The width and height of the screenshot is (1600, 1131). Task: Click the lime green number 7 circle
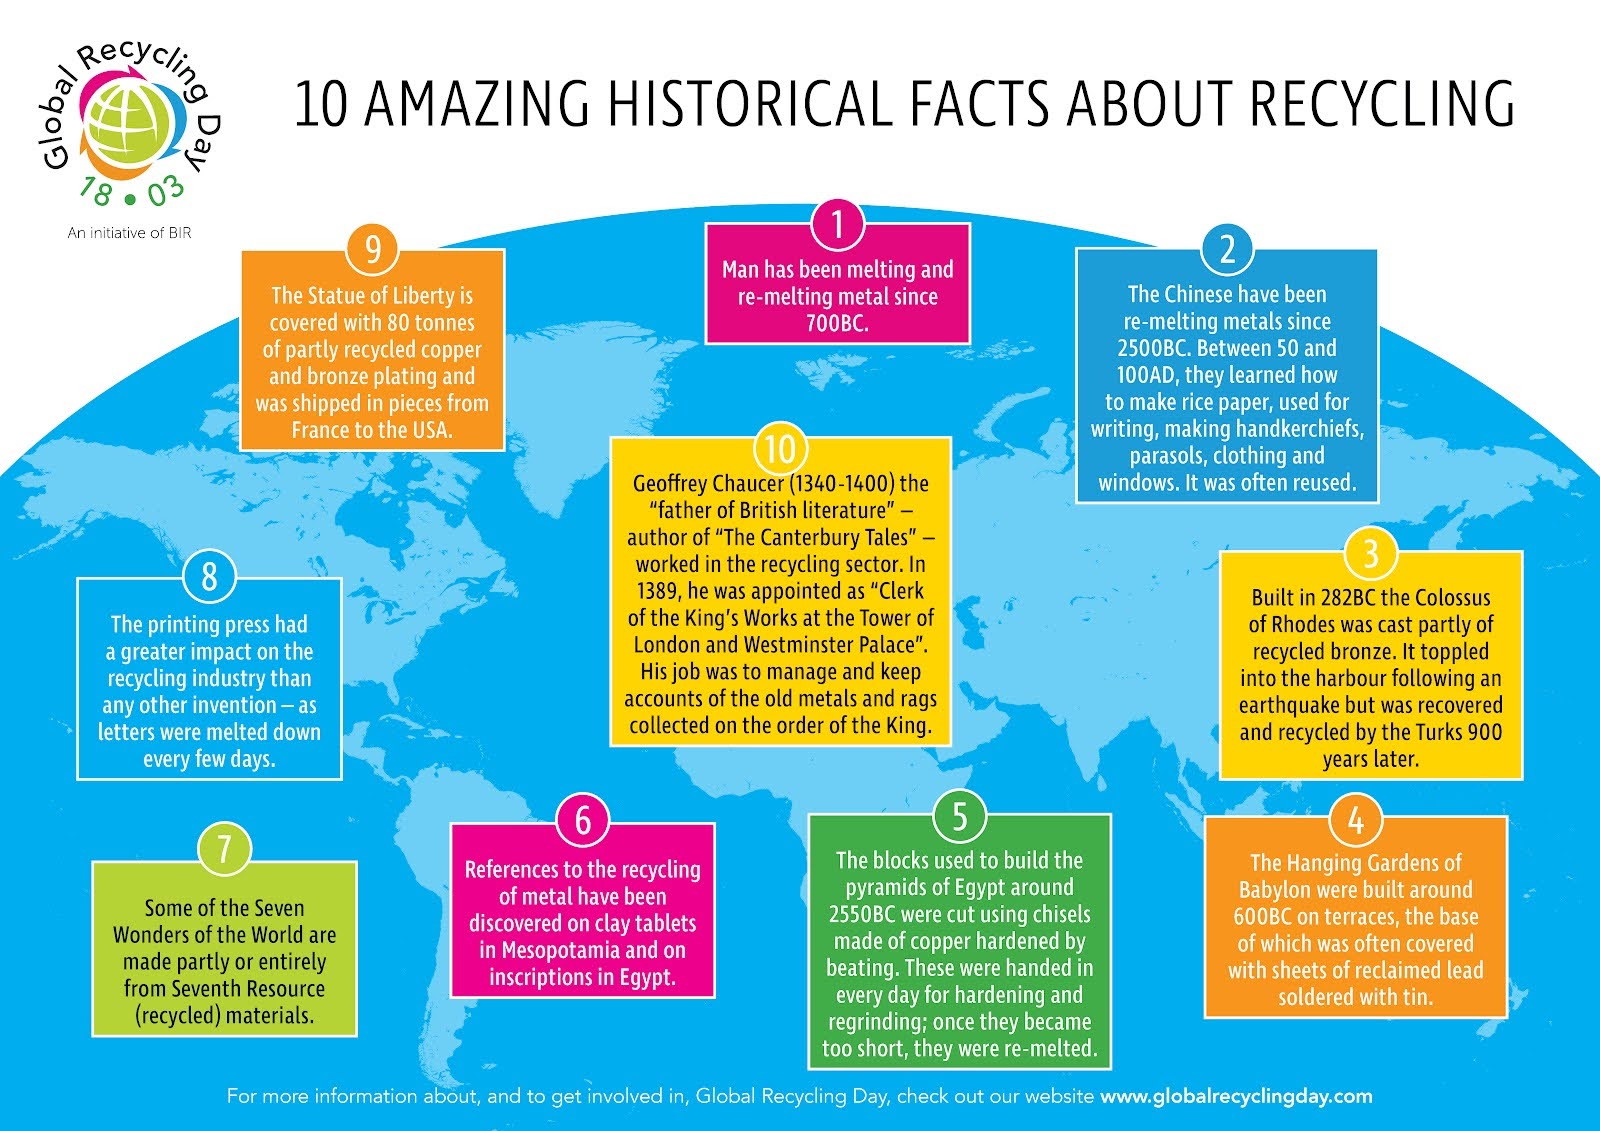coord(224,849)
